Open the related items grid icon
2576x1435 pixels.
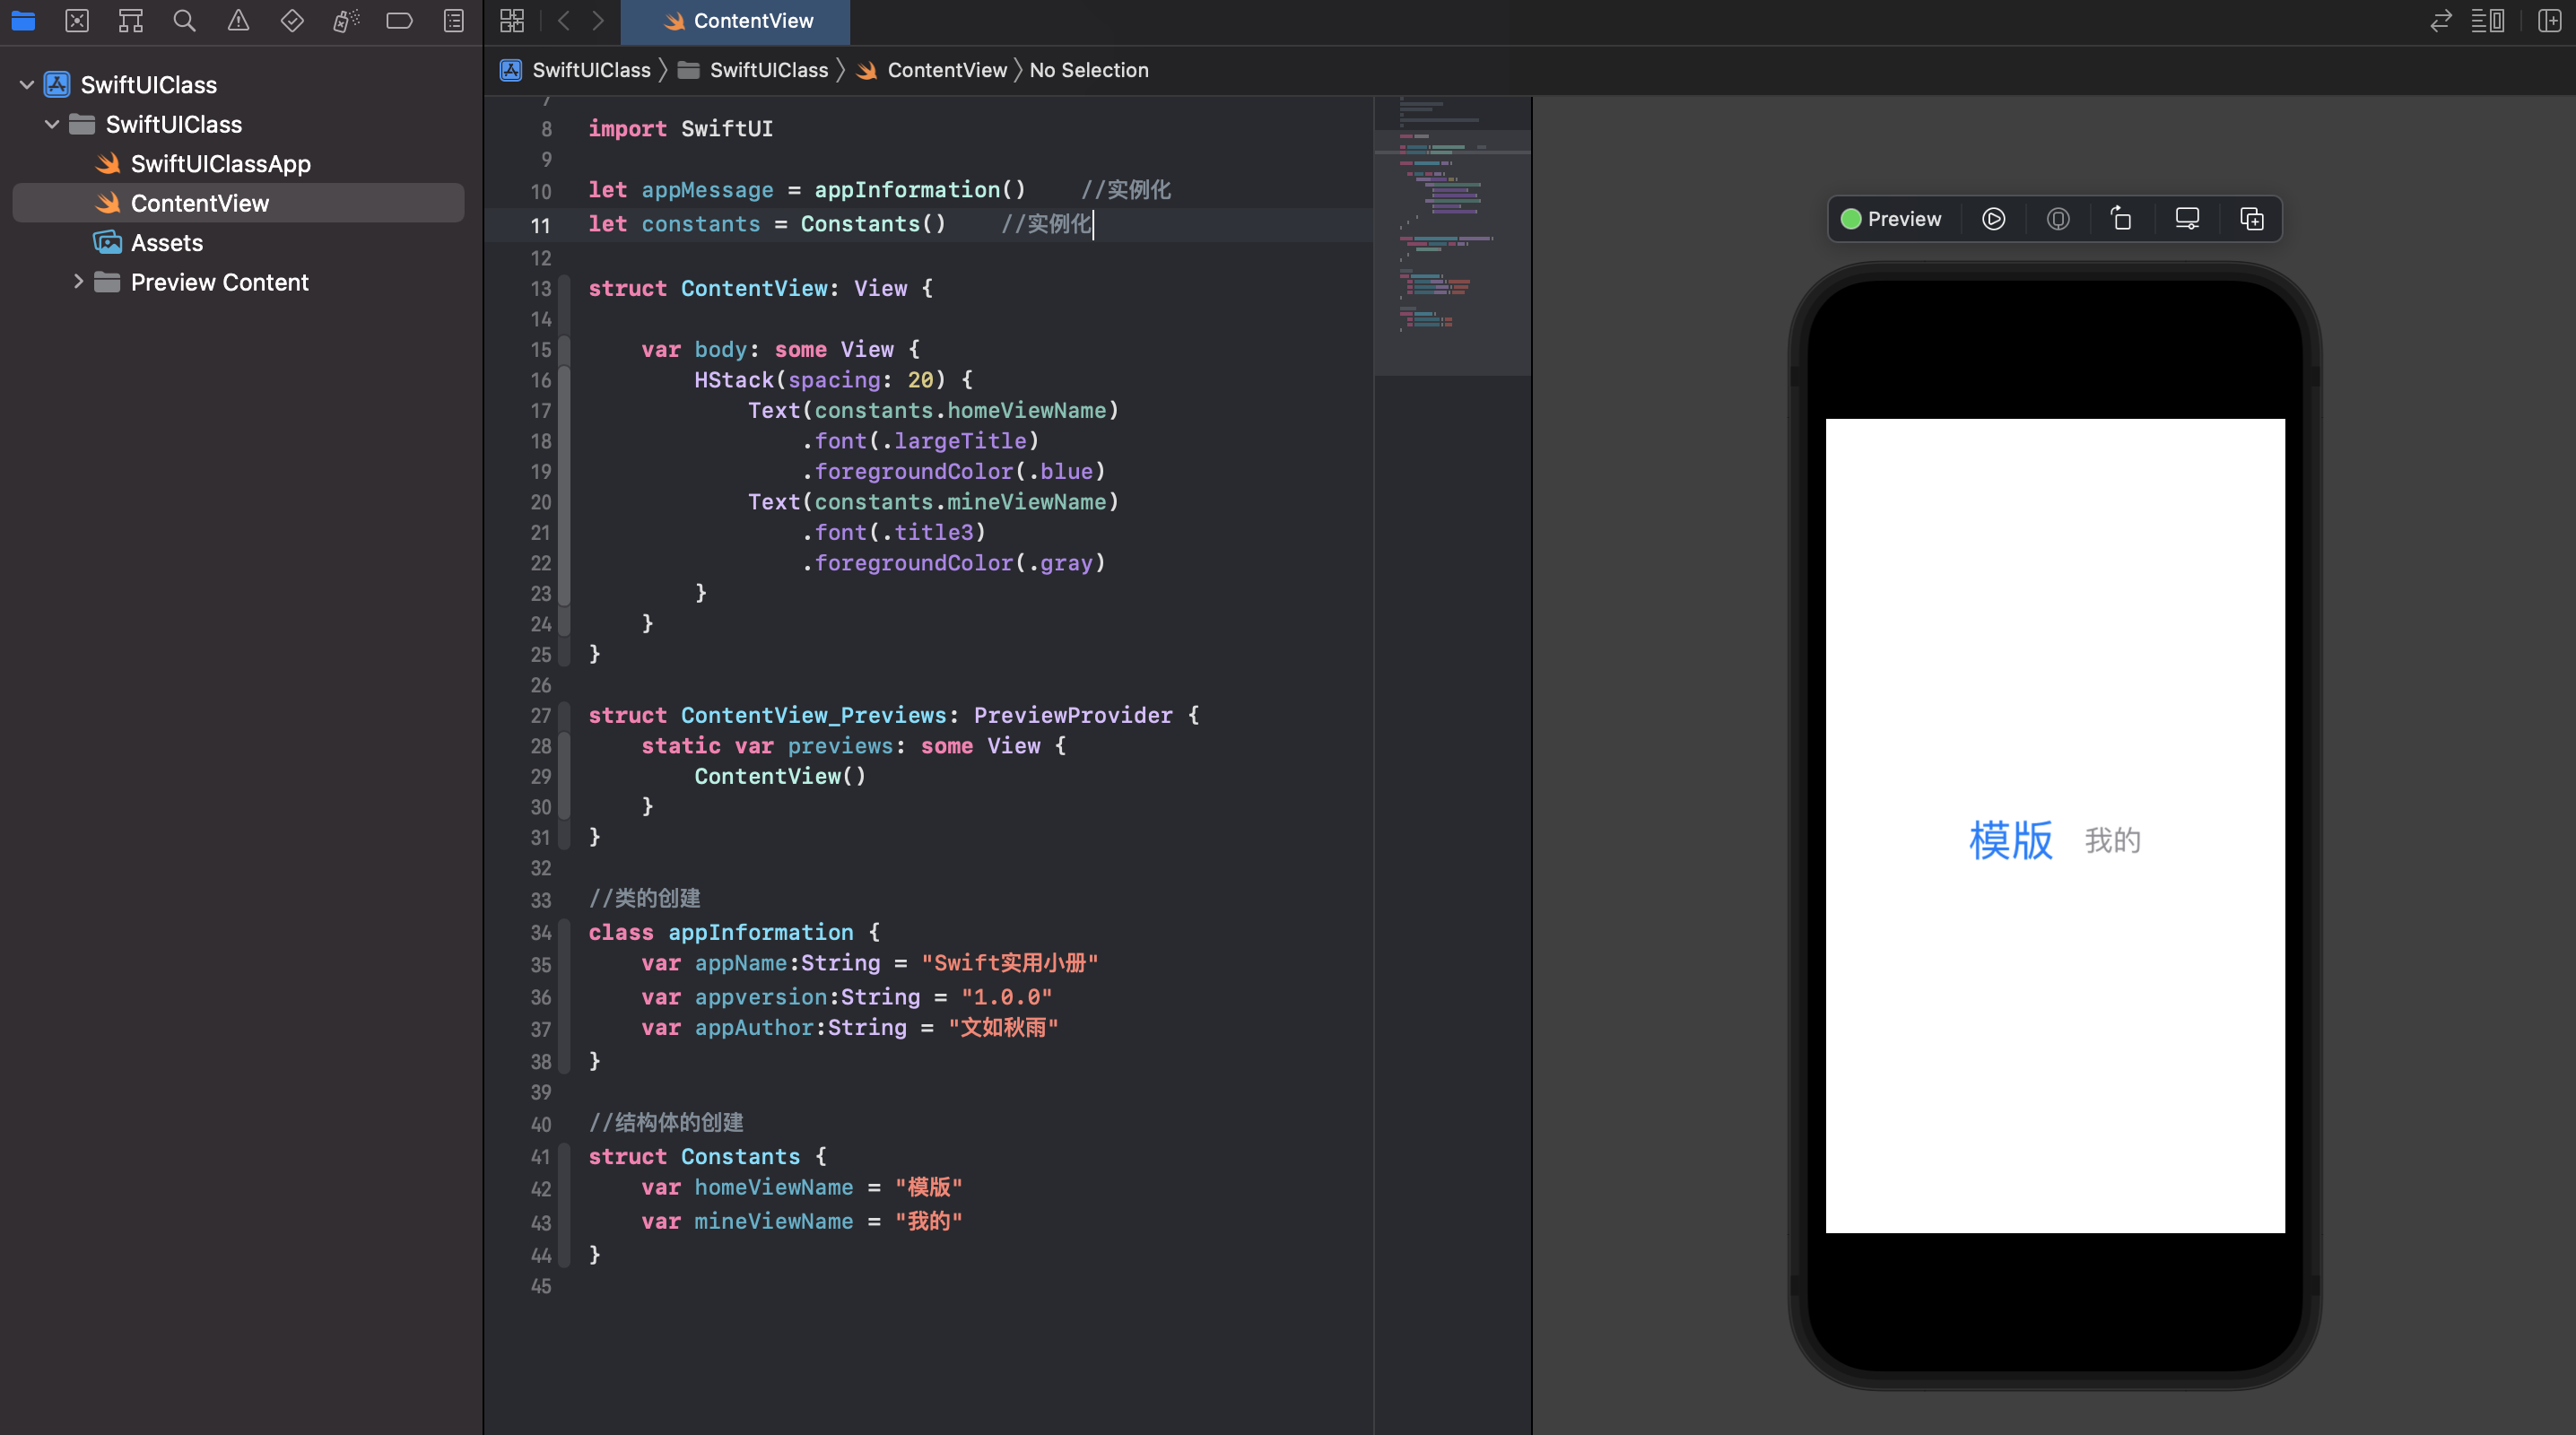(x=512, y=21)
